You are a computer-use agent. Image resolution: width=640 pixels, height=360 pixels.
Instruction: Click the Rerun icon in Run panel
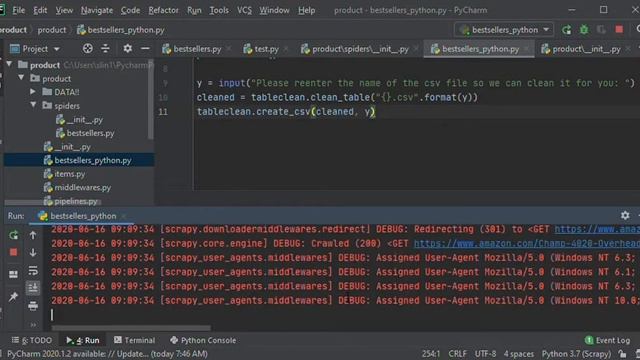13,235
